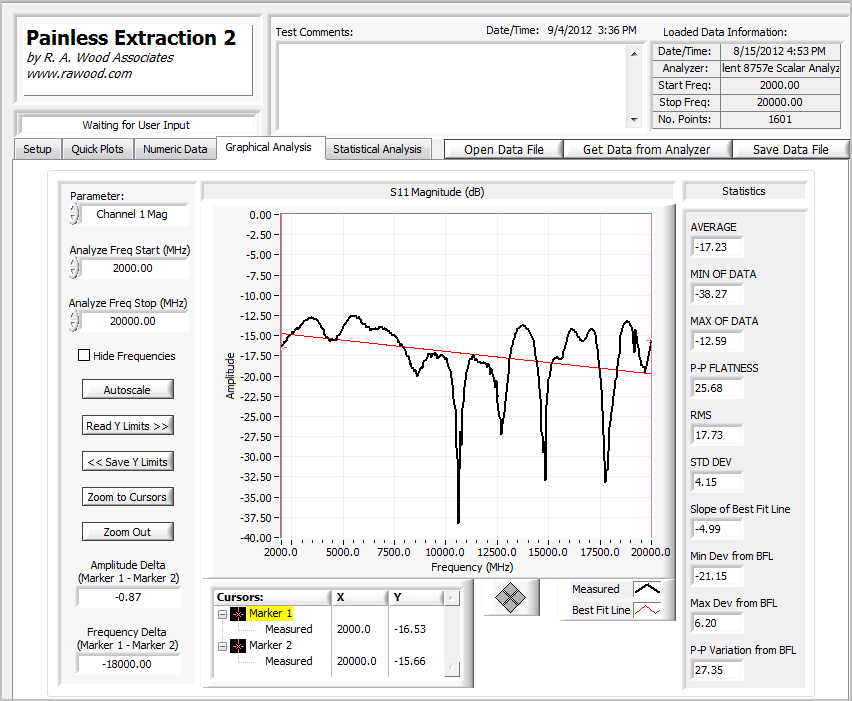Switch to the Quick Plots tab
The height and width of the screenshot is (701, 852).
coord(97,149)
